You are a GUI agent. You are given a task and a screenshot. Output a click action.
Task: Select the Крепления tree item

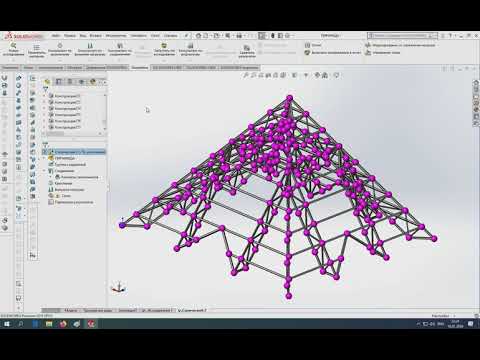(63, 183)
